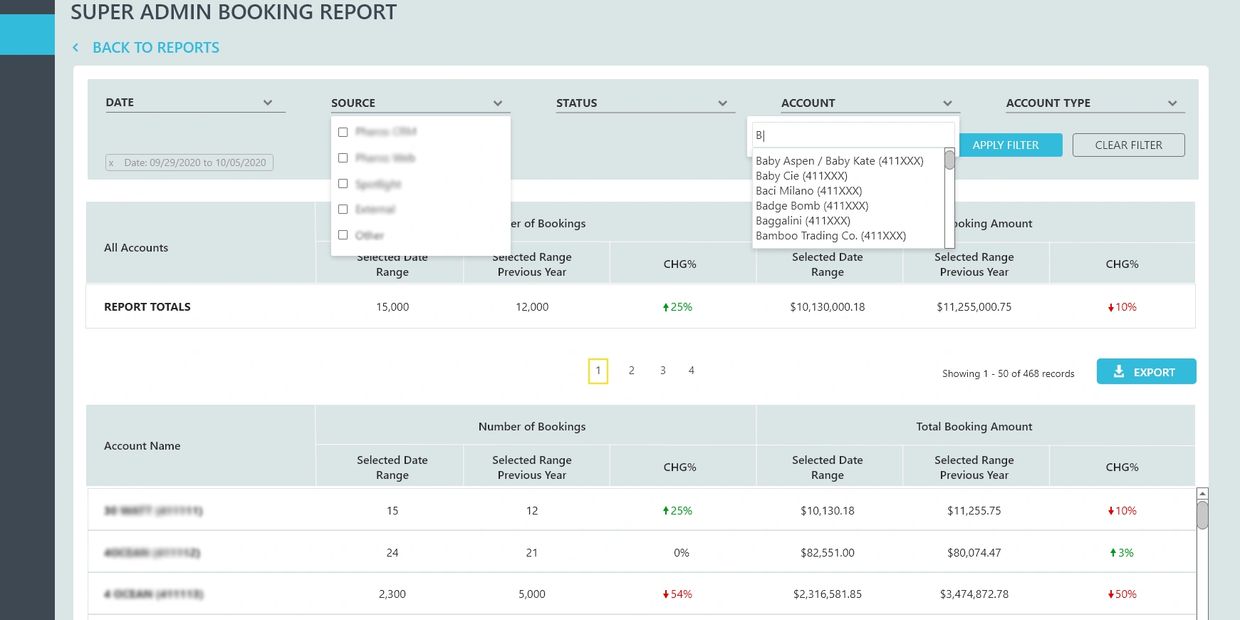The image size is (1240, 620).
Task: Enable the first source option, Pharos CRM
Action: (343, 132)
